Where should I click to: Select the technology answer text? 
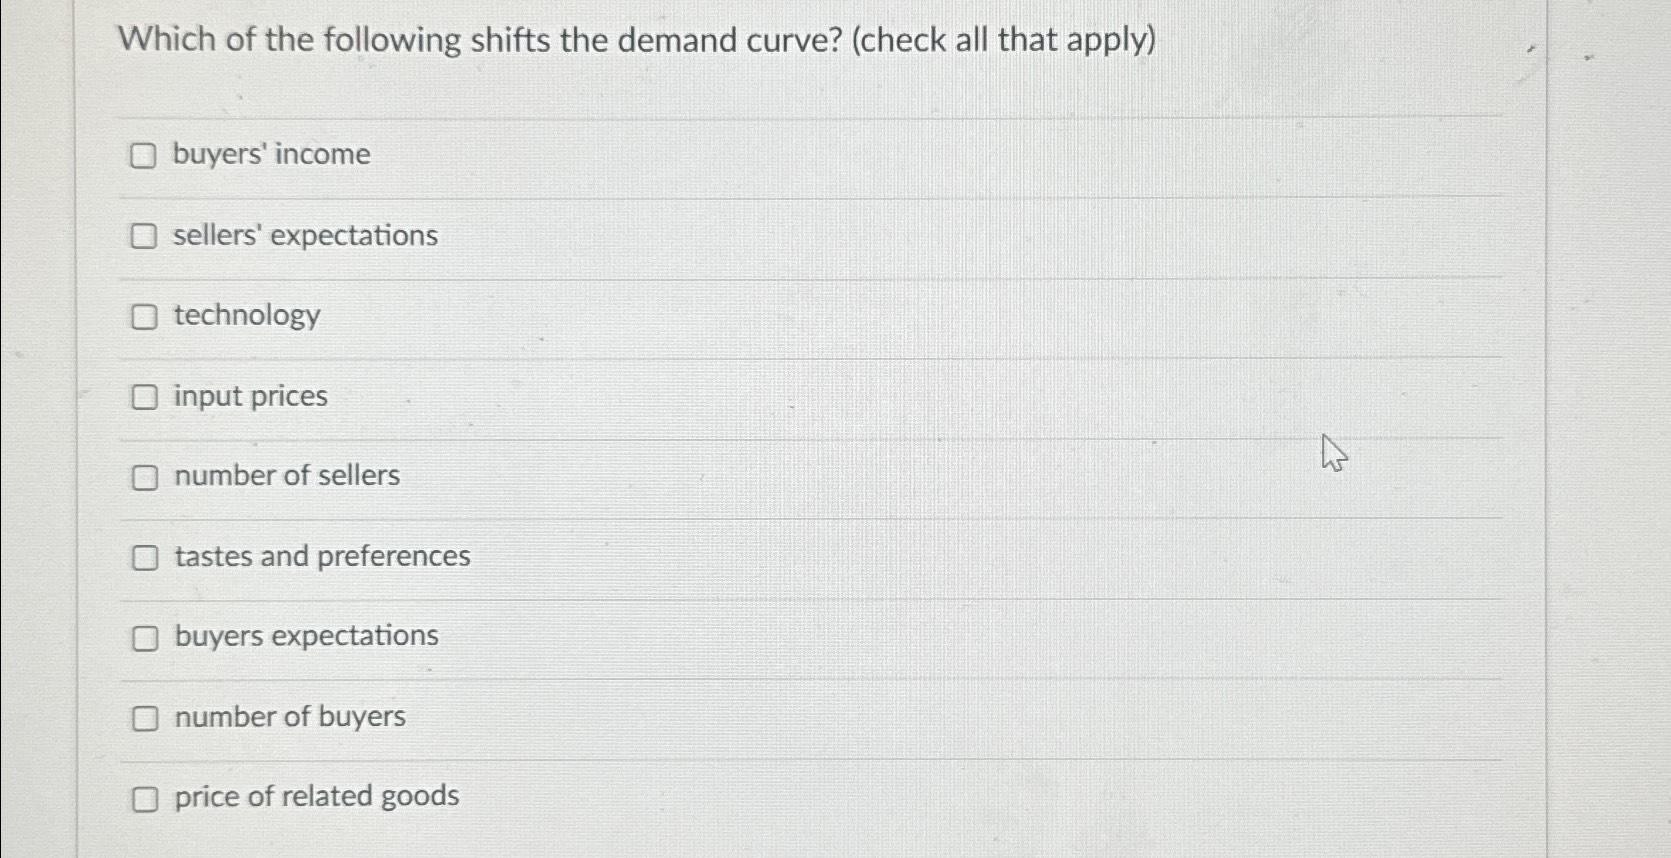(x=246, y=316)
